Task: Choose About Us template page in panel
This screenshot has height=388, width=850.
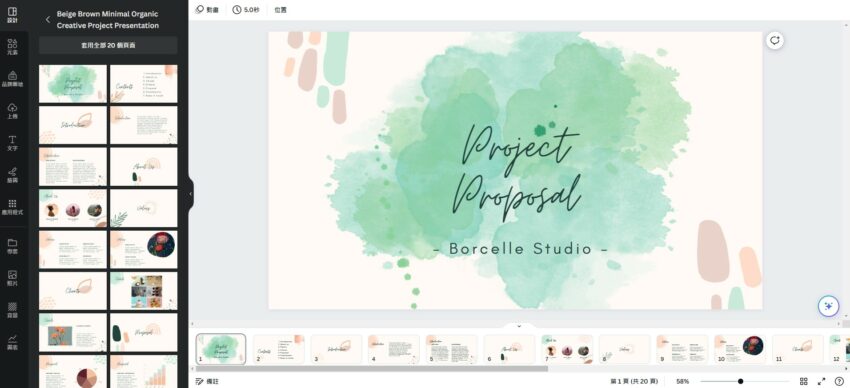Action: click(144, 166)
